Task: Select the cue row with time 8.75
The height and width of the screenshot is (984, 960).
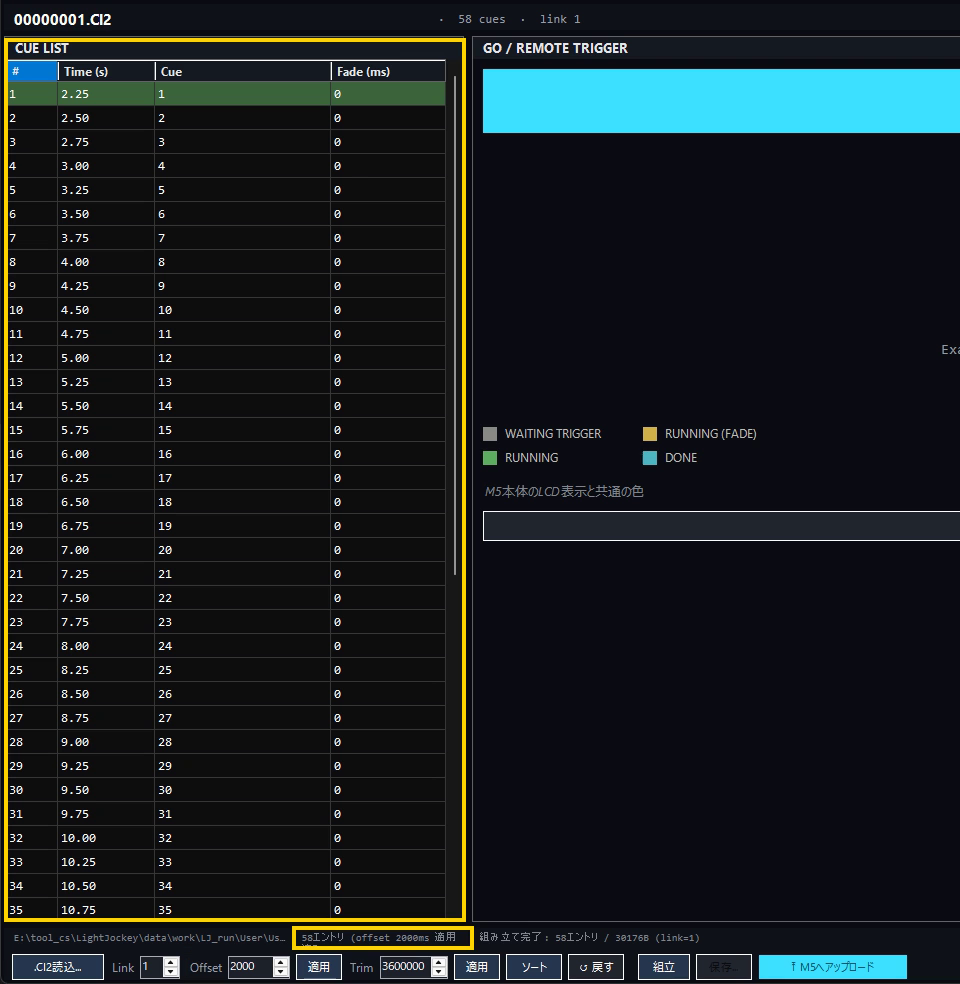Action: 227,718
